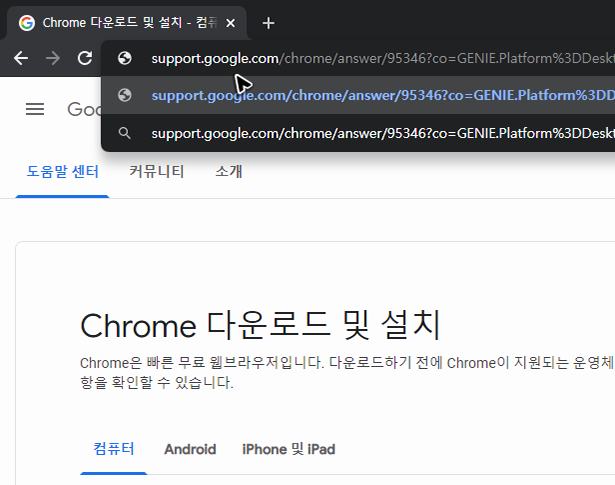
Task: Click the browser forward arrow
Action: [53, 58]
